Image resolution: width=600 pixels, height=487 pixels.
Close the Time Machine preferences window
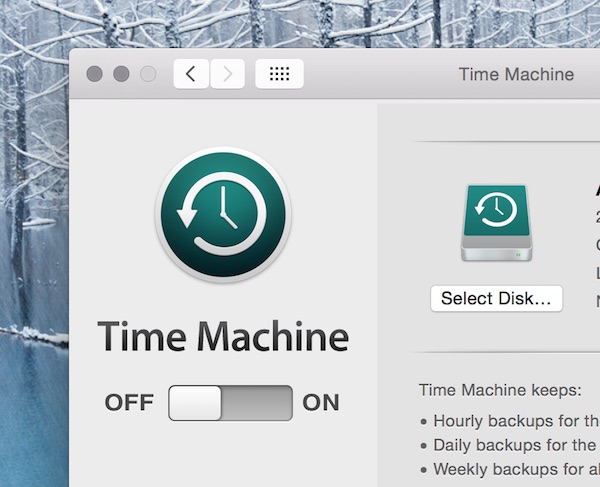95,74
